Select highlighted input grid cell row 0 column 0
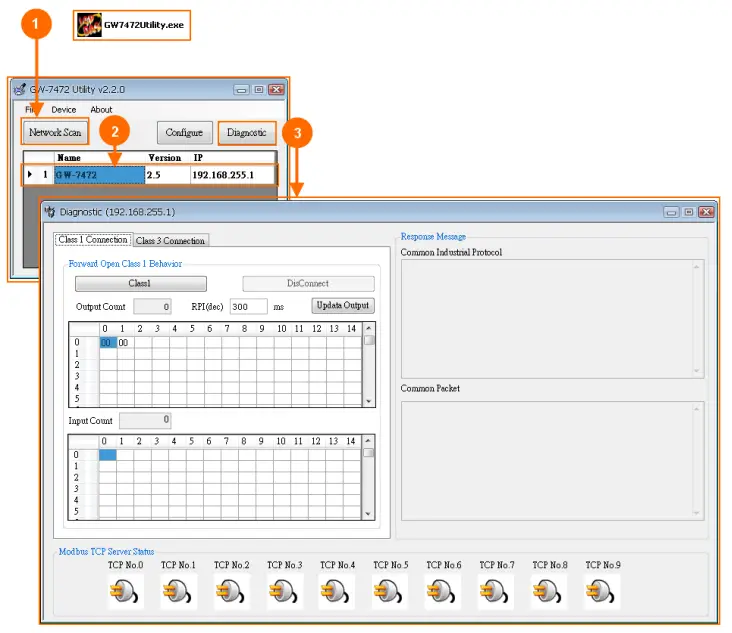Viewport: 732px width, 633px height. [107, 455]
